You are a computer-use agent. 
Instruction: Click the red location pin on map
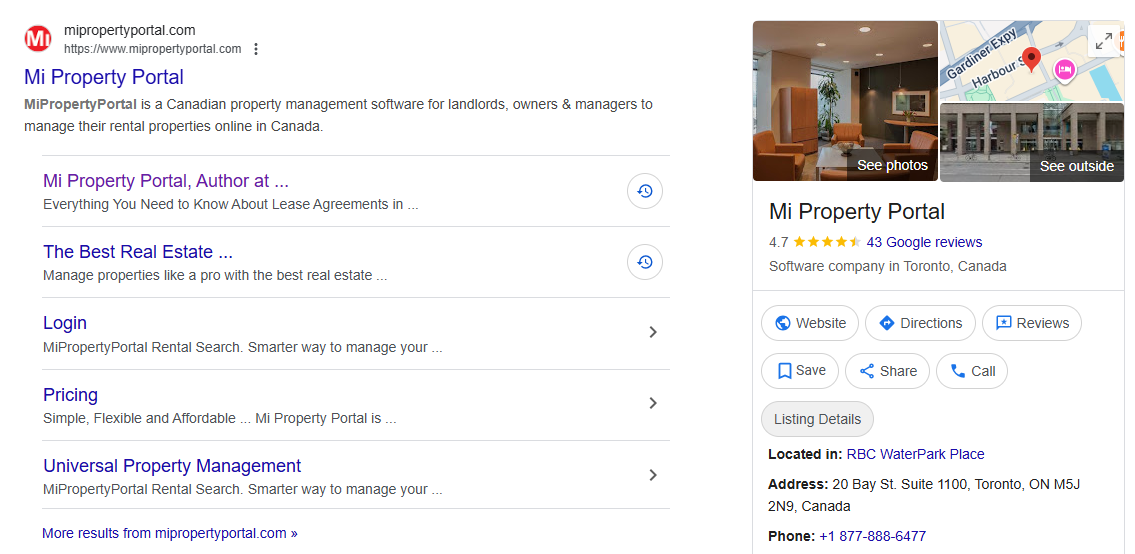pyautogui.click(x=1031, y=58)
